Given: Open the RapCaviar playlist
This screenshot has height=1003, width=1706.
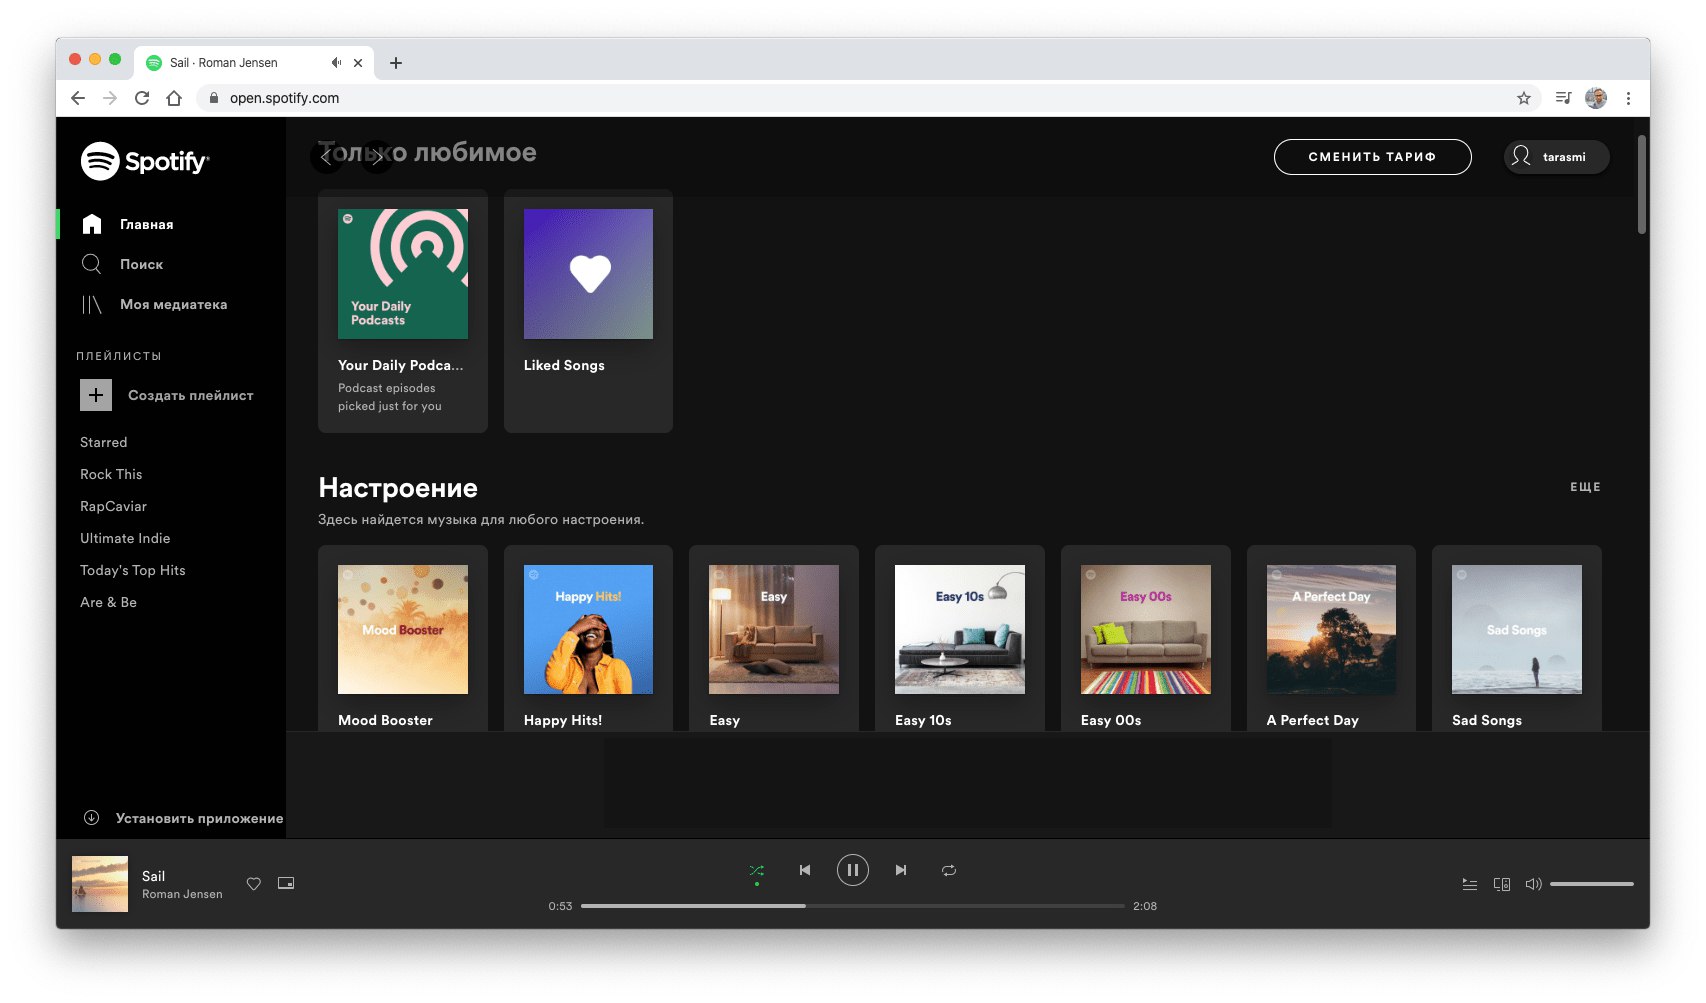Looking at the screenshot, I should [x=113, y=506].
